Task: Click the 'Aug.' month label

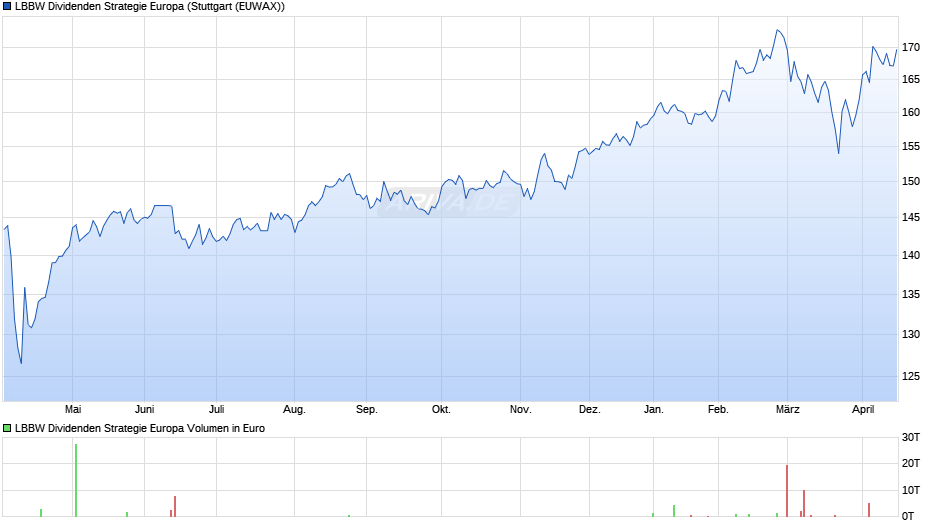Action: pos(294,409)
